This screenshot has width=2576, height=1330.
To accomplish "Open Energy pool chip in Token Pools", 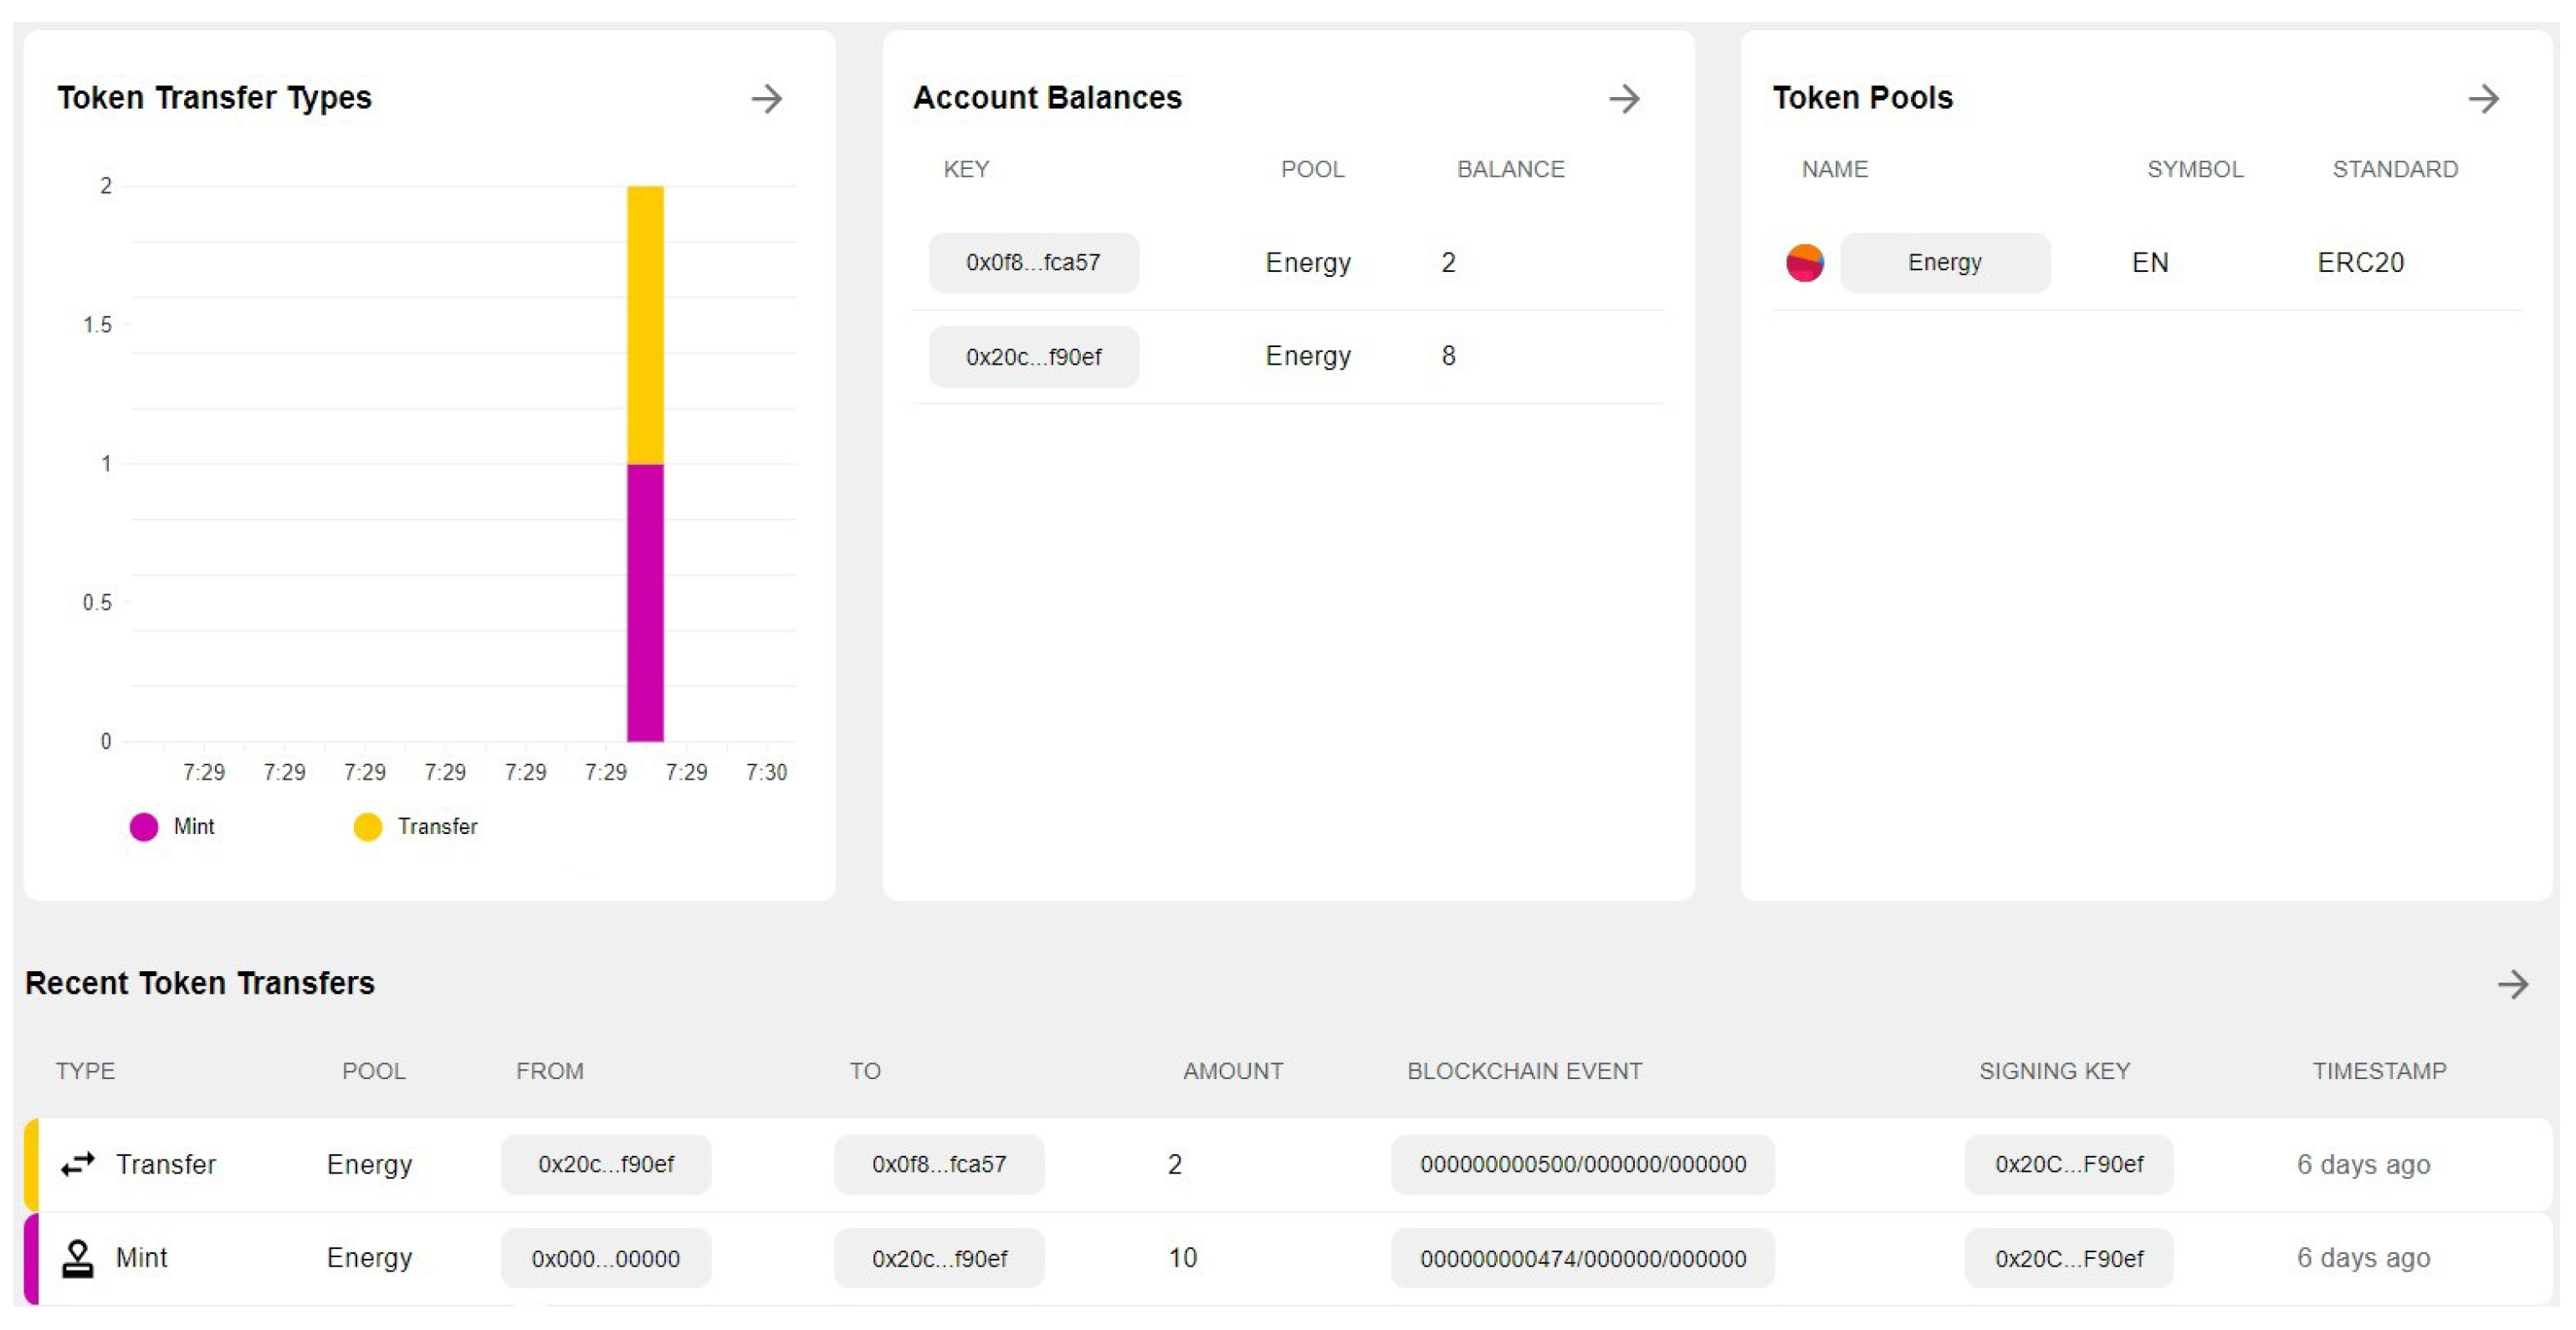I will (x=1944, y=262).
